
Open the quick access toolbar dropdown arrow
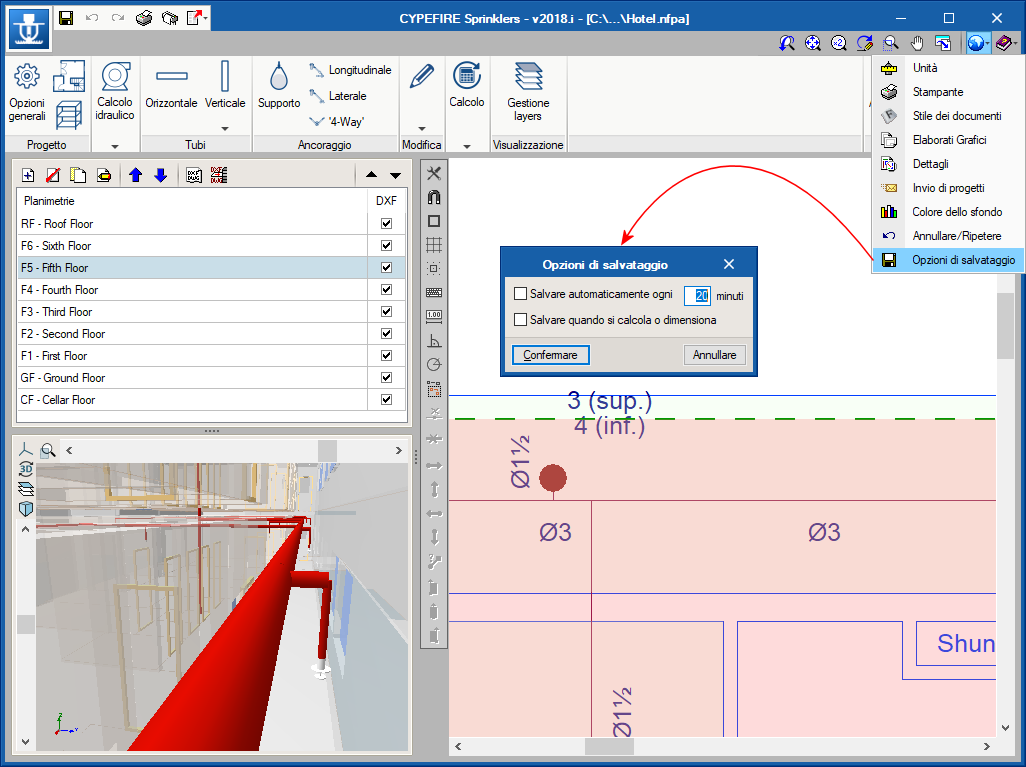205,18
